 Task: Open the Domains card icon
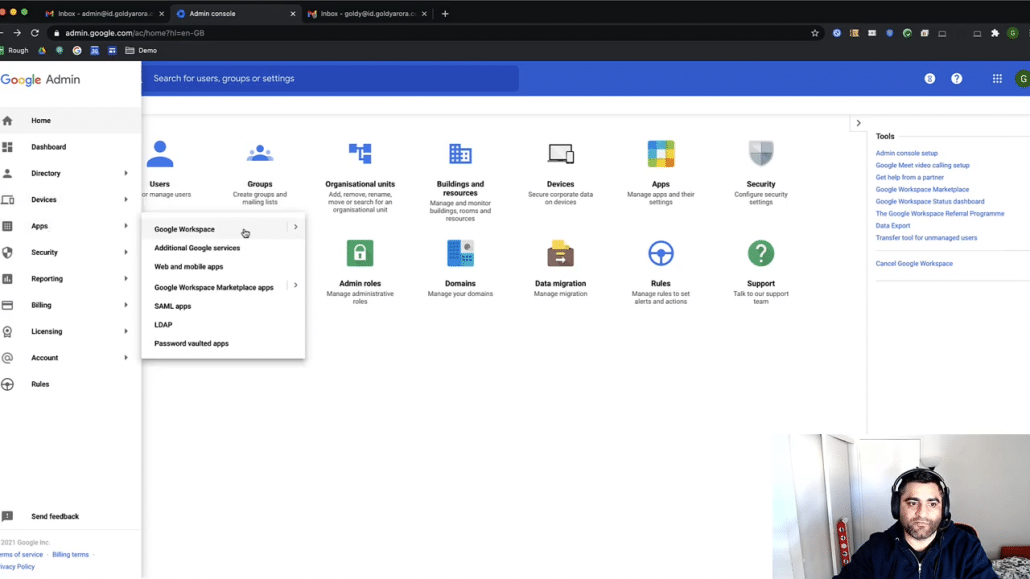coord(460,253)
